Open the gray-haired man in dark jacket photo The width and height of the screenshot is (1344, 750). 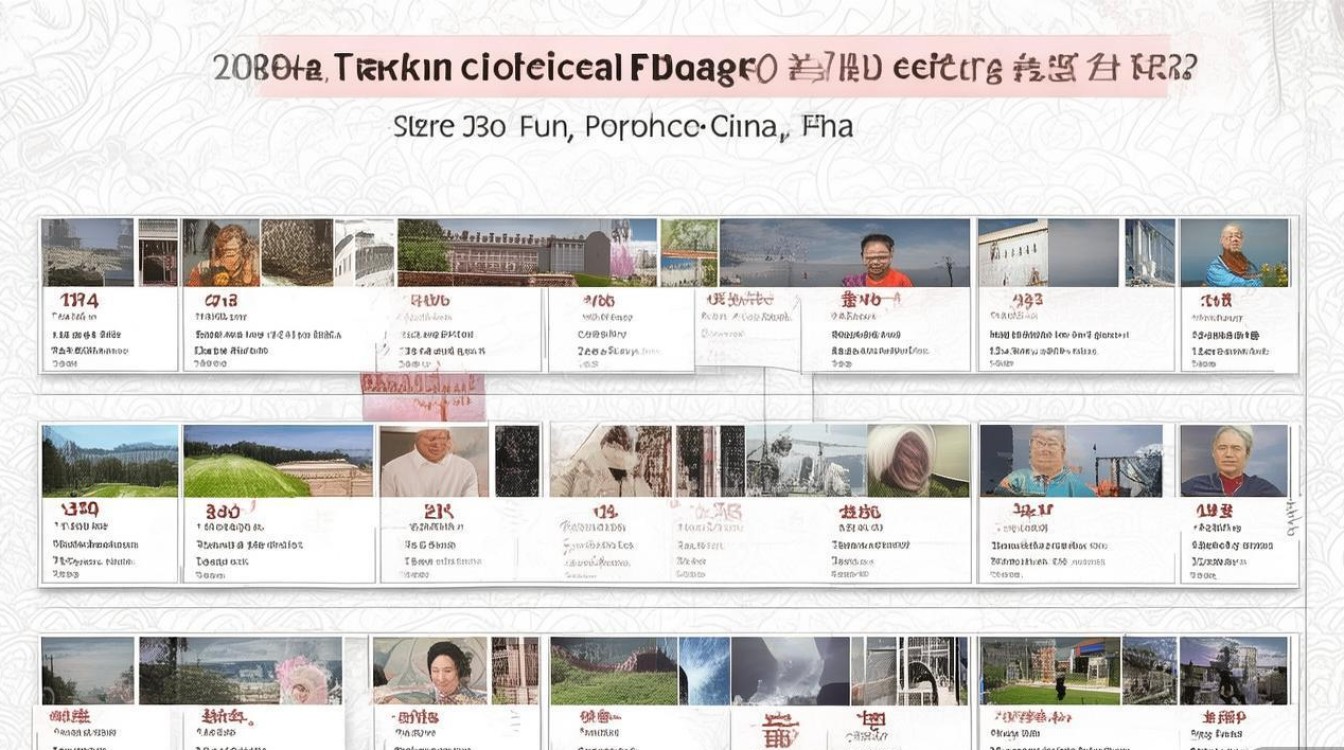[1233, 461]
